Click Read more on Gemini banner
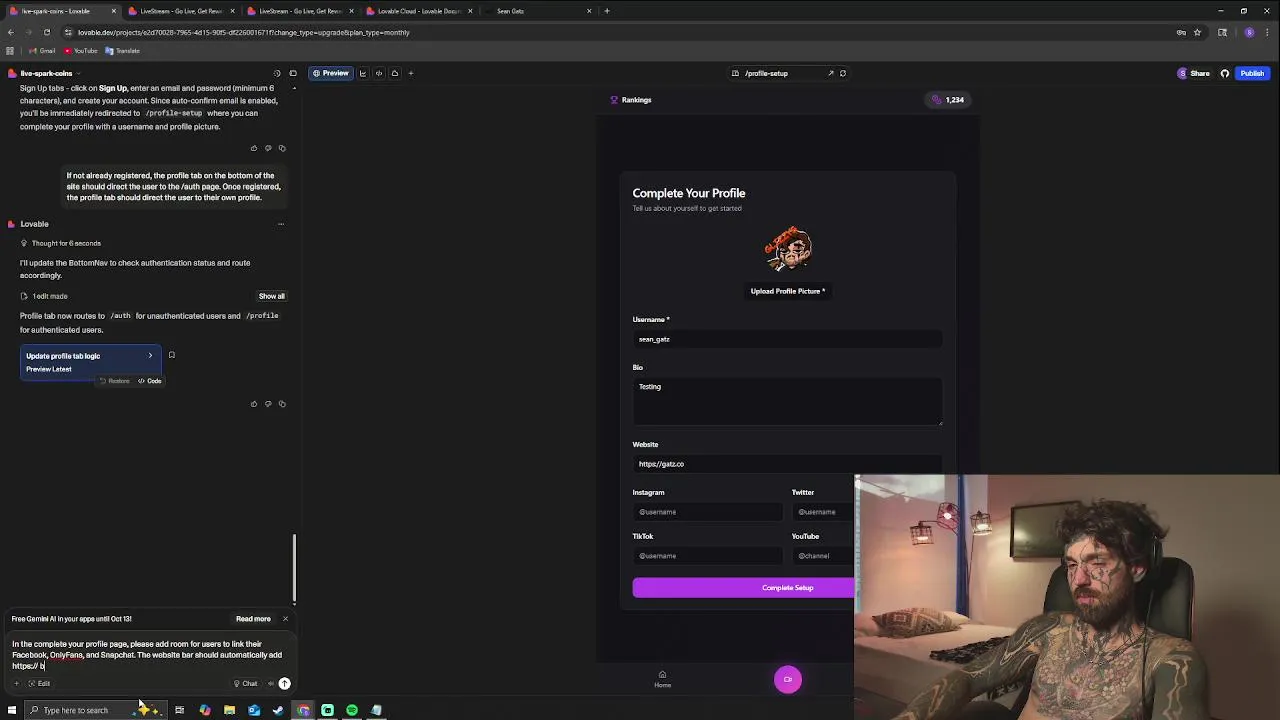This screenshot has width=1280, height=720. click(253, 619)
